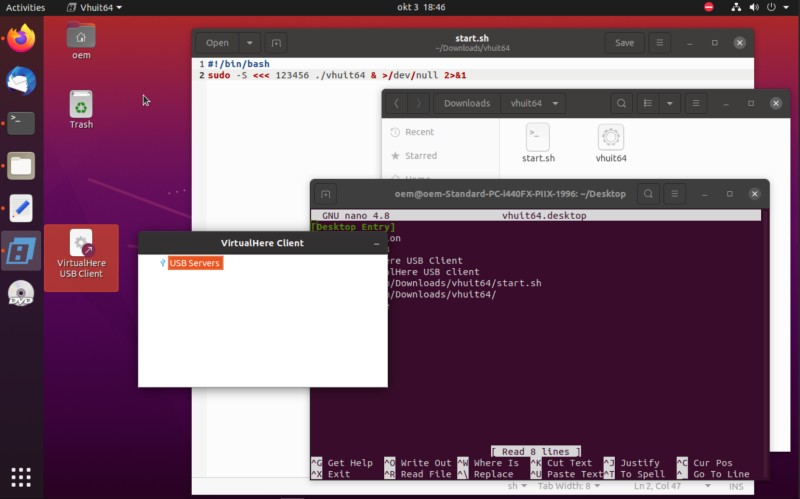Open the terminal hamburger menu
This screenshot has width=800, height=499.
click(x=674, y=194)
